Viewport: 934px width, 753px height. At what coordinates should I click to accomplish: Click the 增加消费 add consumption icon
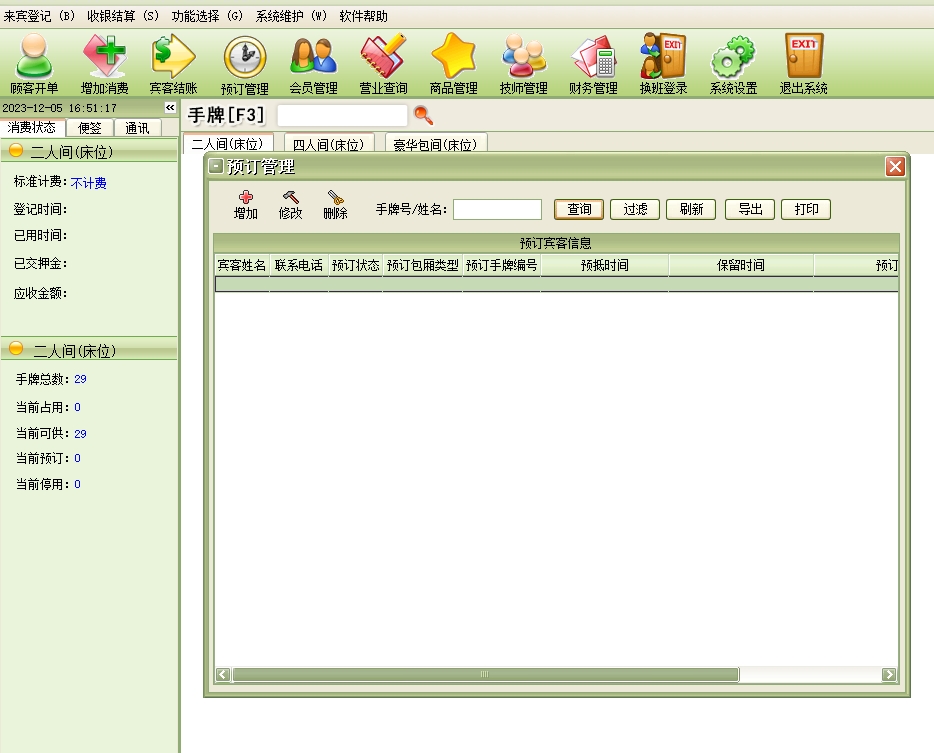coord(104,64)
